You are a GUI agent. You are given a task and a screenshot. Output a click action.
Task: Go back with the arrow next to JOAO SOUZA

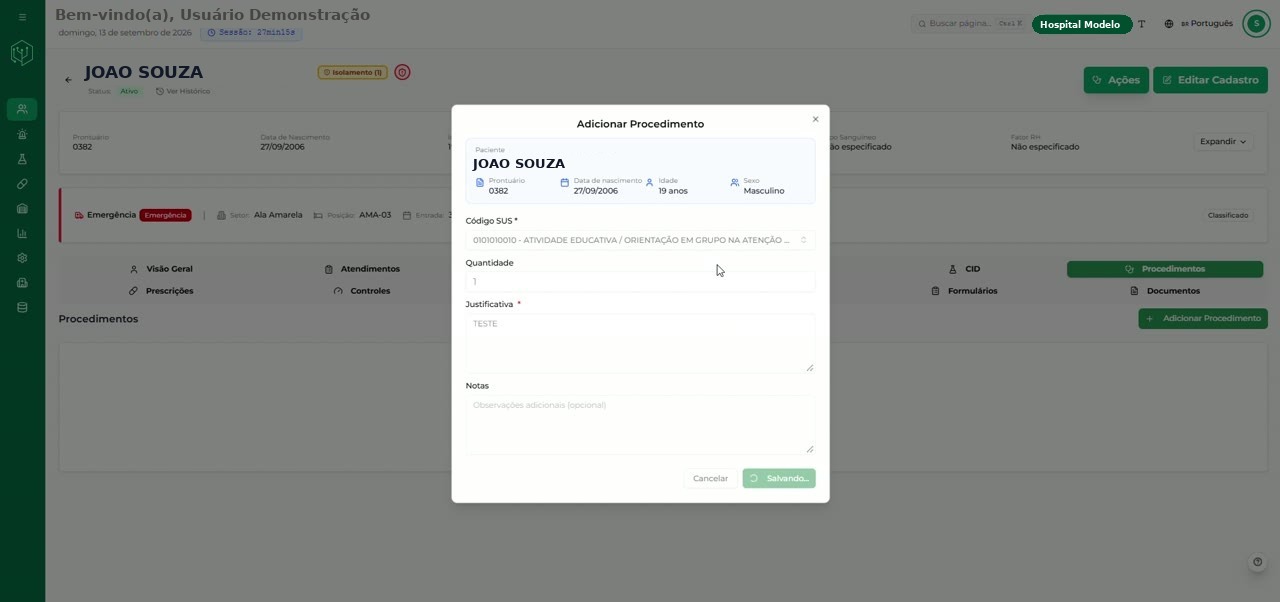click(x=68, y=80)
